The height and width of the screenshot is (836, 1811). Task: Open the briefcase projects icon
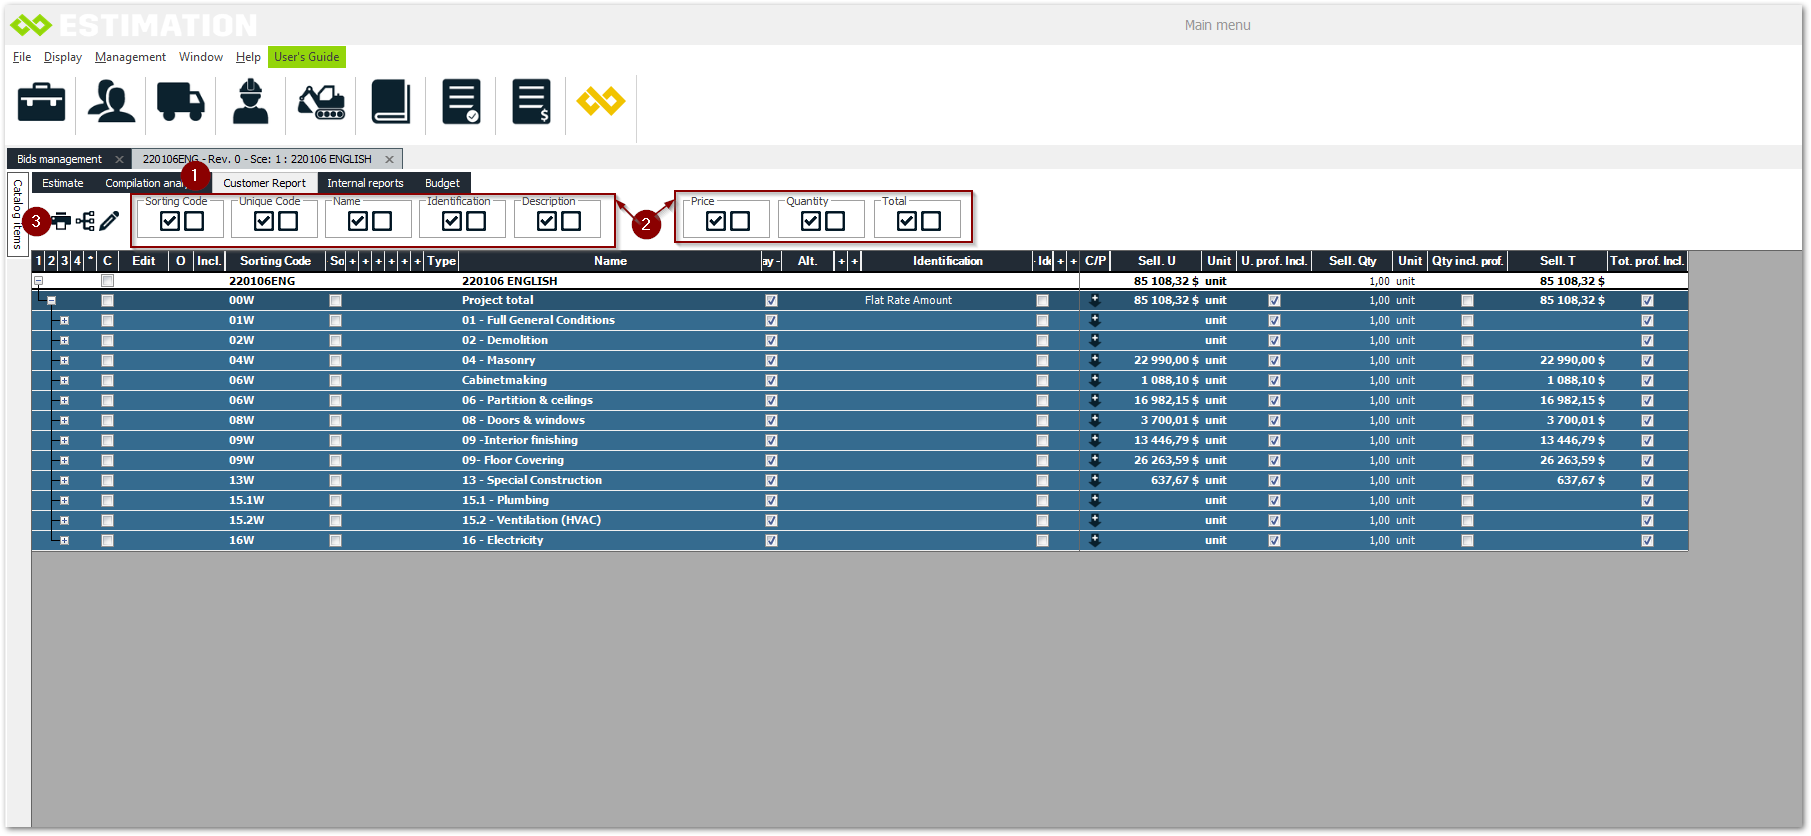pyautogui.click(x=41, y=102)
